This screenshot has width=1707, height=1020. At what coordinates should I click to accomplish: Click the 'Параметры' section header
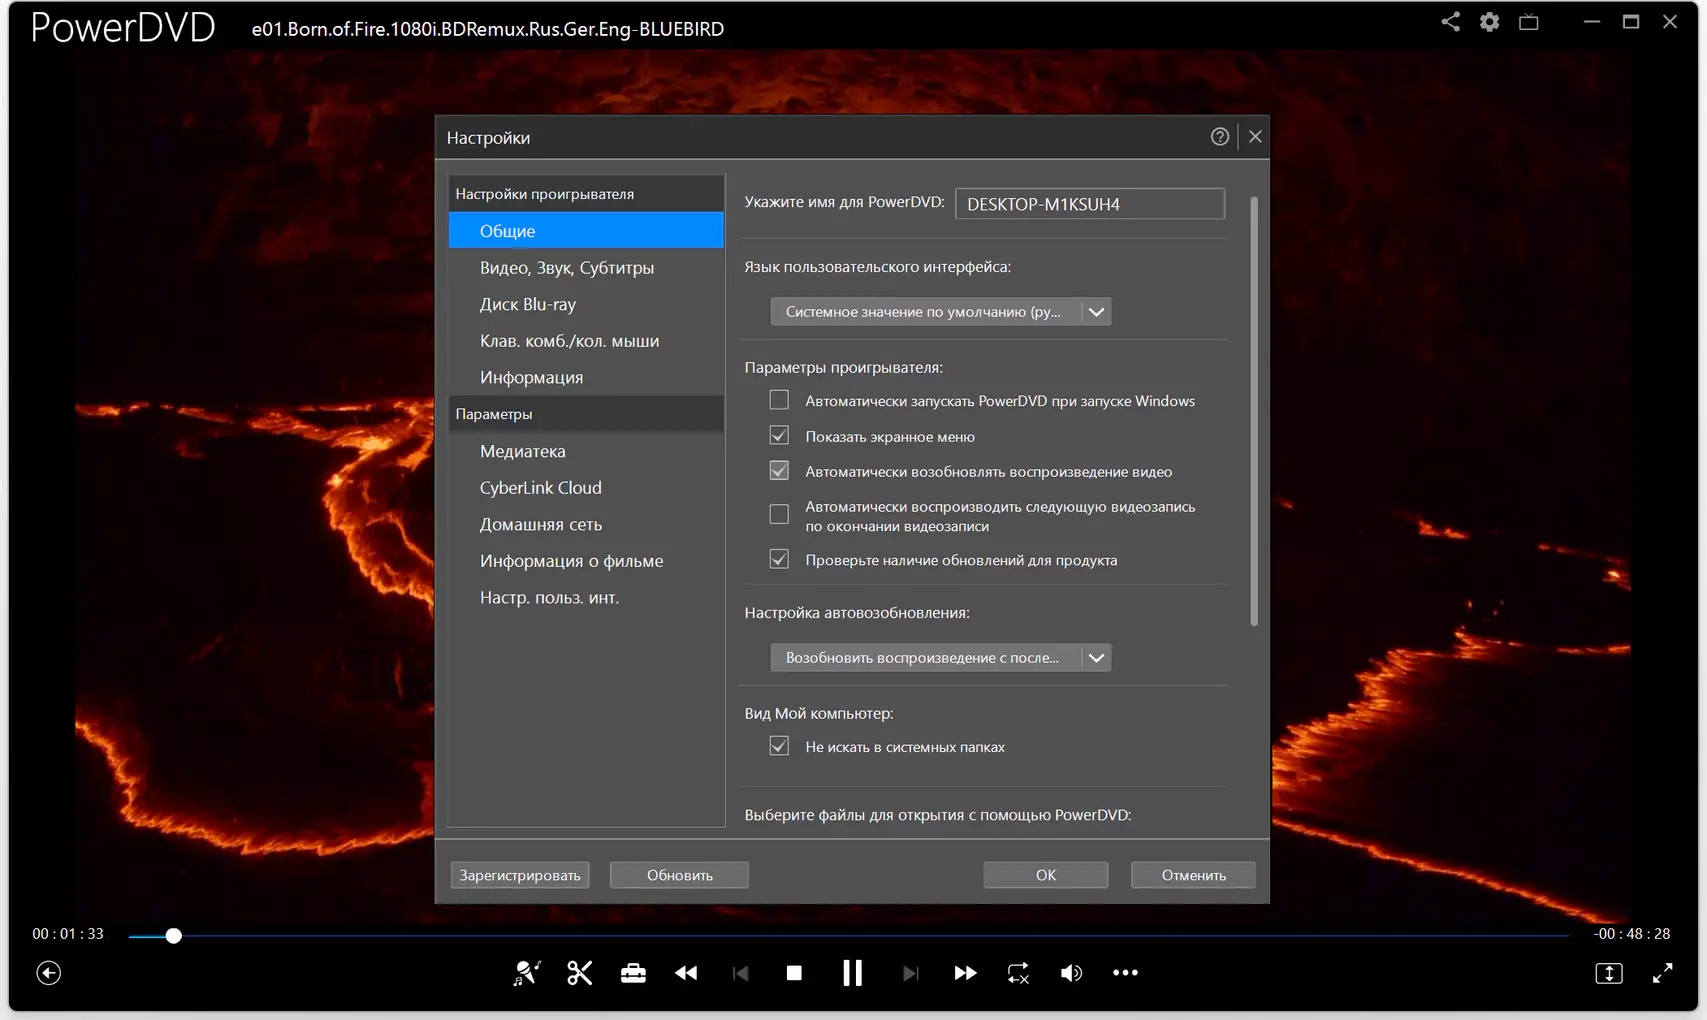pyautogui.click(x=586, y=414)
